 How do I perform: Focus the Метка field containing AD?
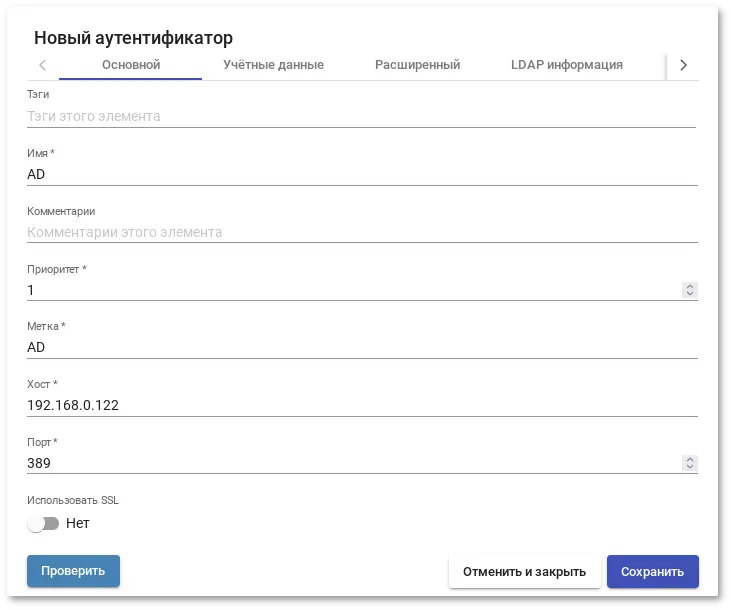point(361,347)
